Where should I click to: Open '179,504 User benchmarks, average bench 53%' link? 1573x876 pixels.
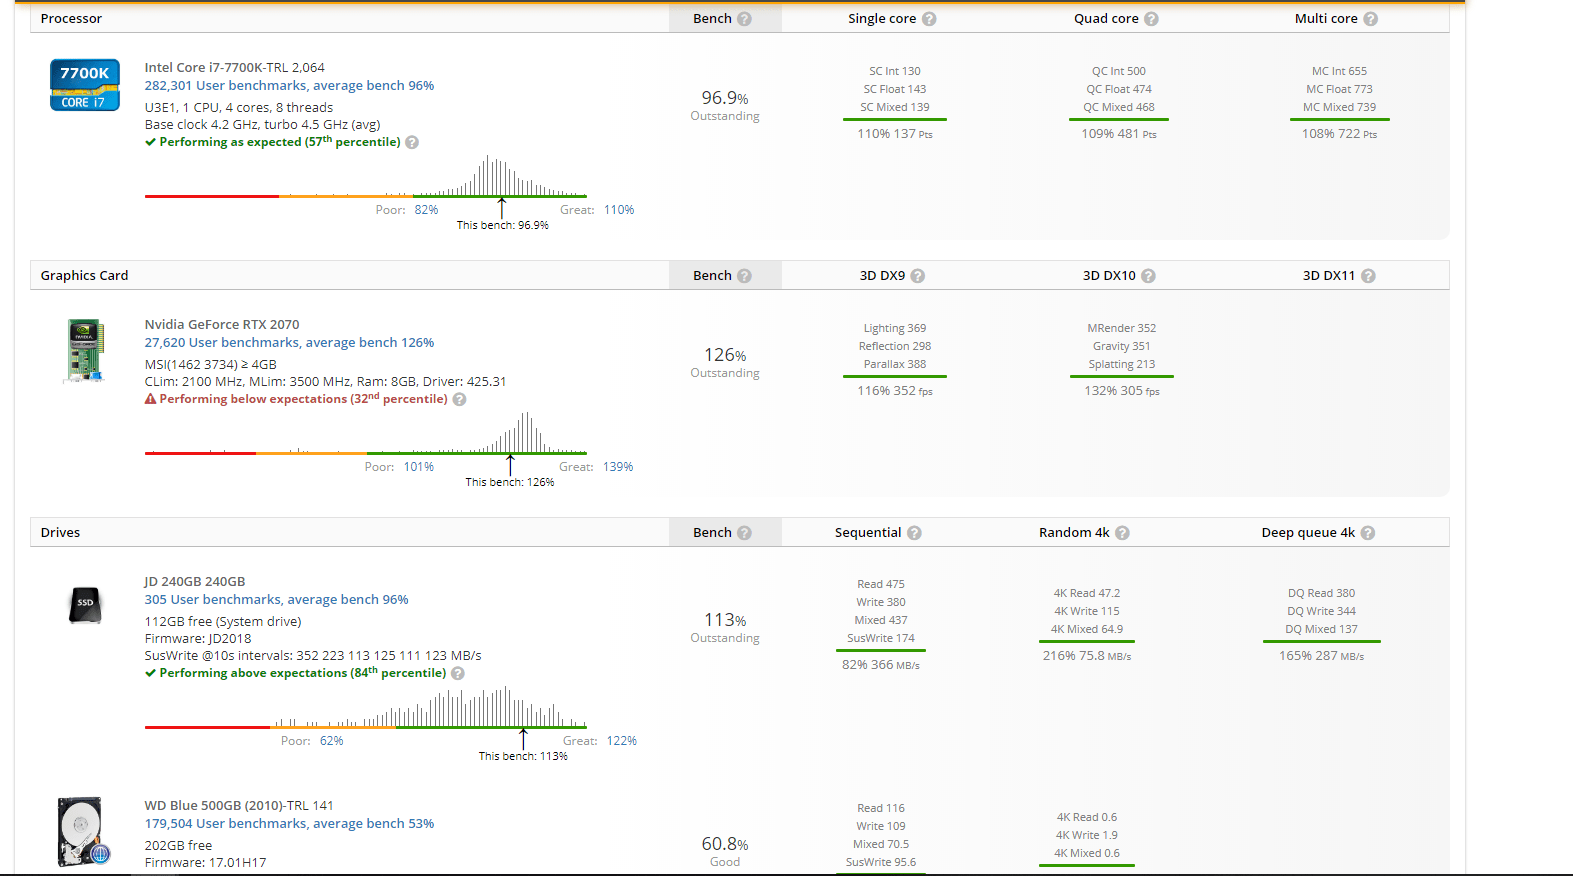point(289,824)
